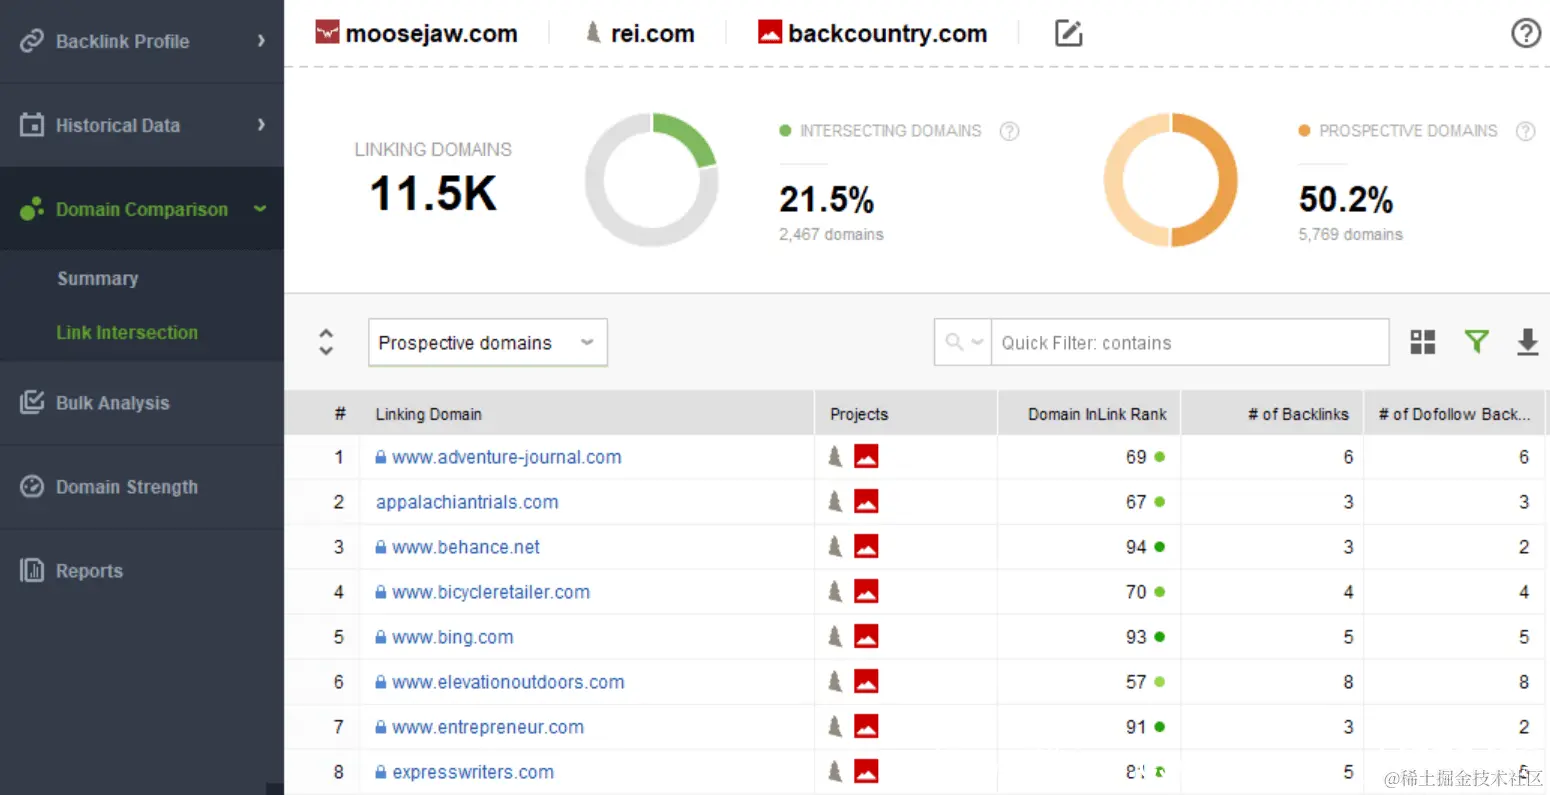Sort by # of Dofollow Back... header

(x=1454, y=414)
